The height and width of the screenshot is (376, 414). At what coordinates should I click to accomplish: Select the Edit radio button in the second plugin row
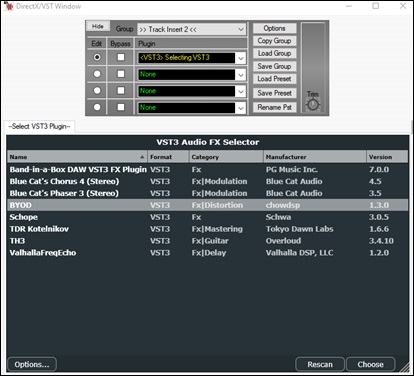[x=97, y=74]
